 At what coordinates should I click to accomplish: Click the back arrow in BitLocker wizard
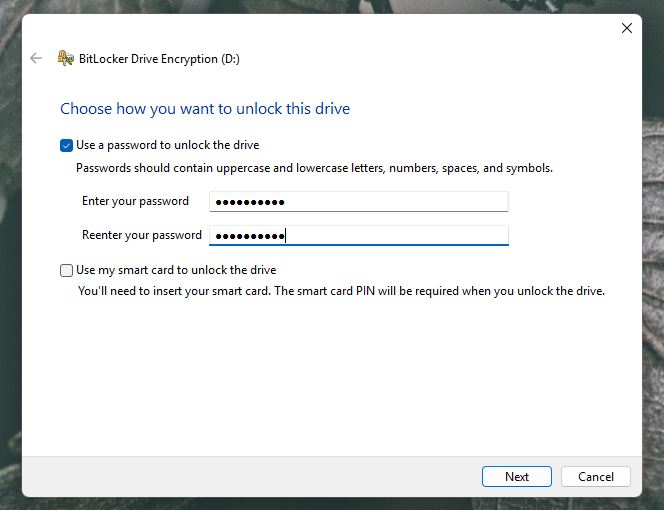tap(36, 58)
